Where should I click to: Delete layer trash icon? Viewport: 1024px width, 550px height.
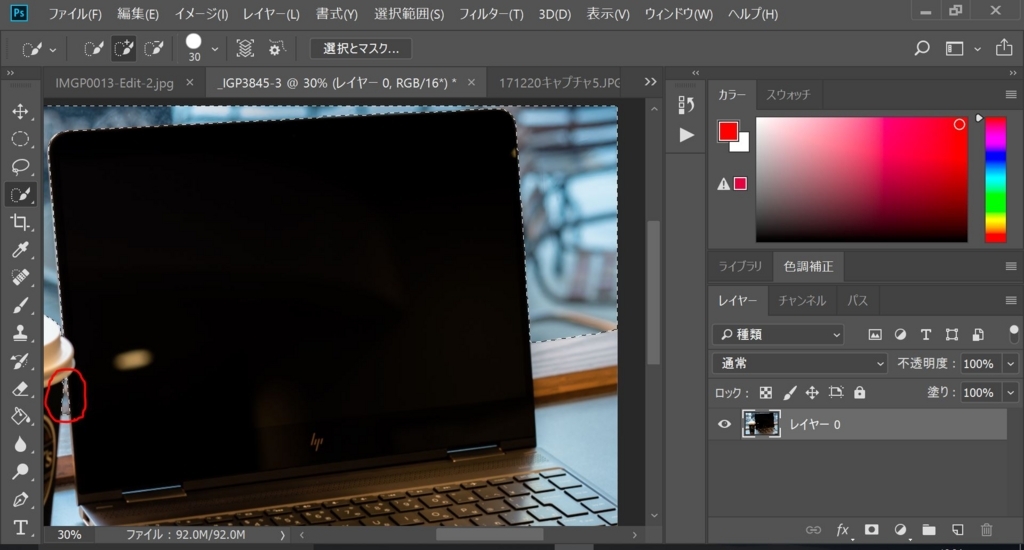(x=987, y=530)
